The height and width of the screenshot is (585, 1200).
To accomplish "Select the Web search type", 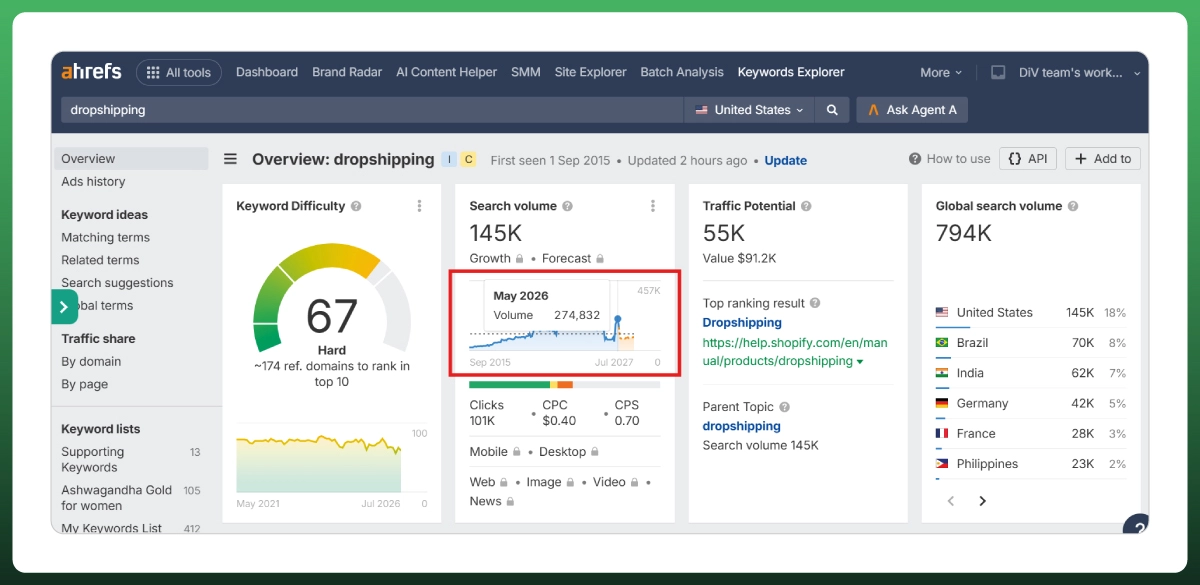I will pyautogui.click(x=488, y=482).
